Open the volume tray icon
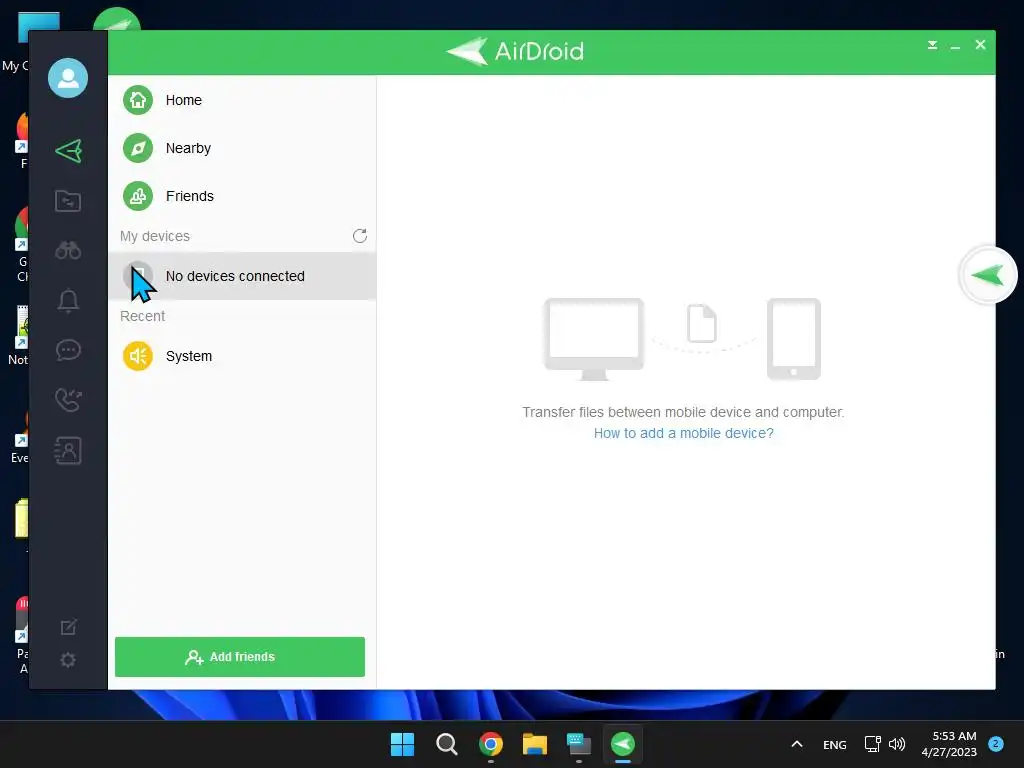 click(897, 744)
